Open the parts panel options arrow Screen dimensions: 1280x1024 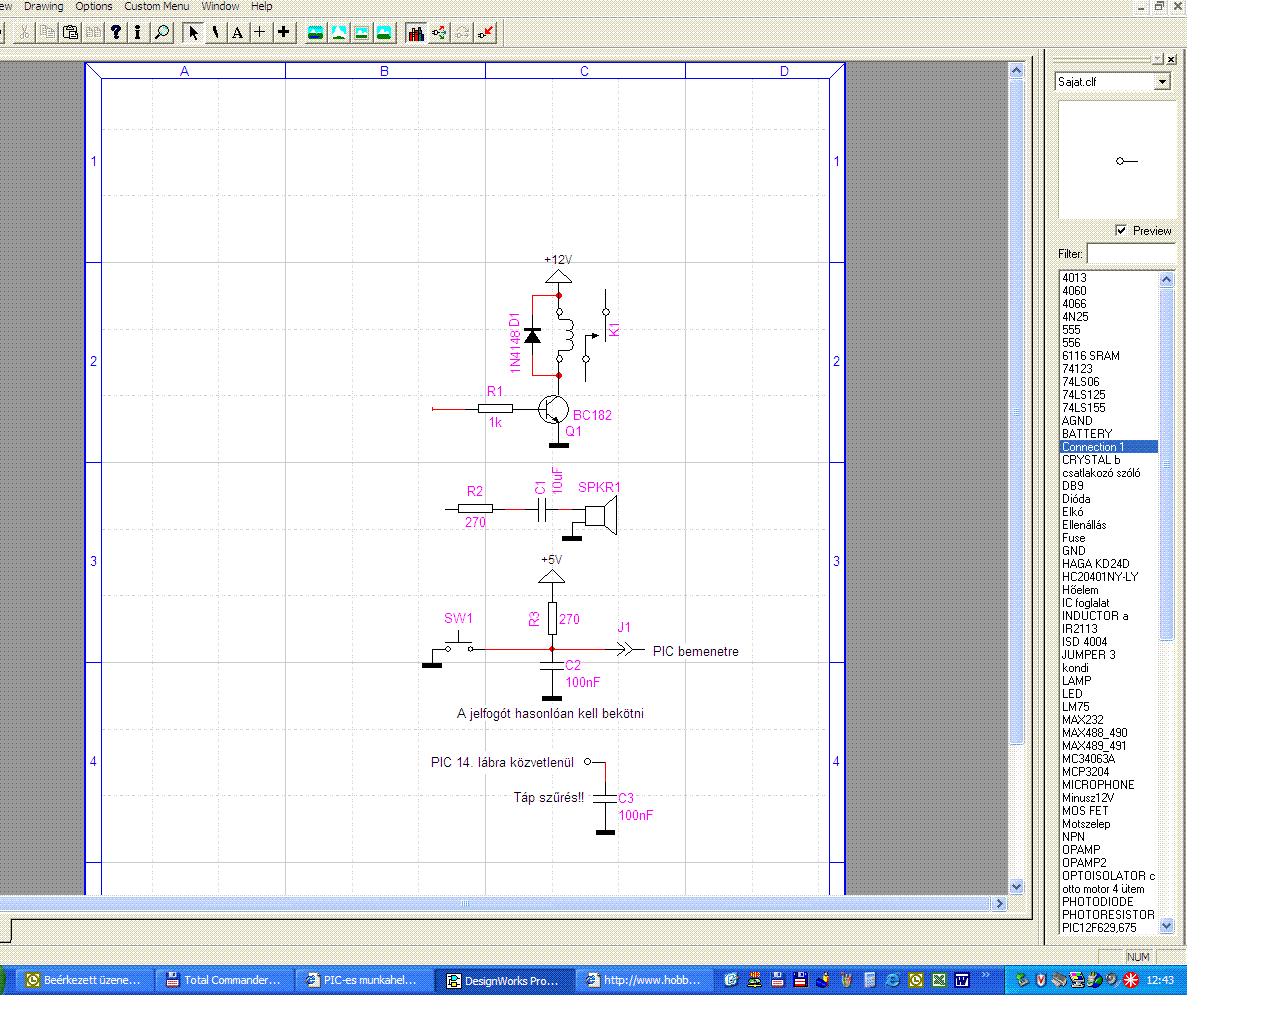tap(1157, 60)
